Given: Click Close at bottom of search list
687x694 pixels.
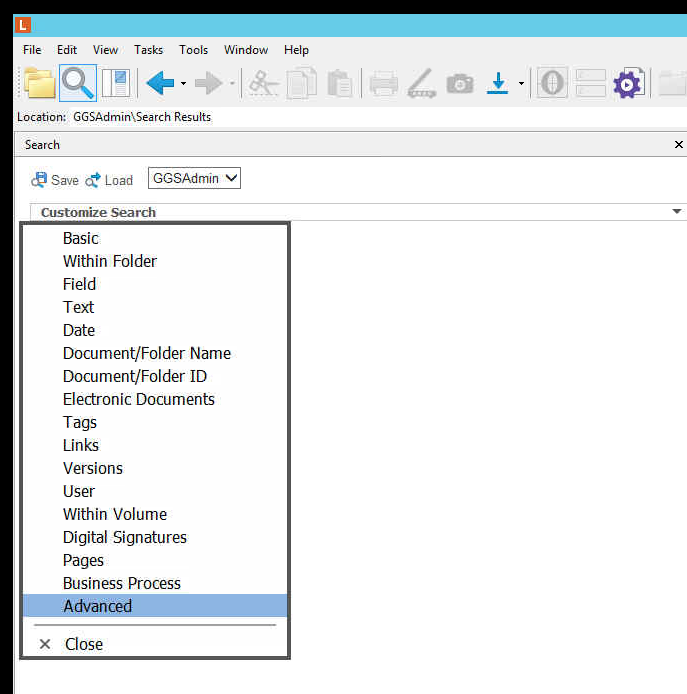Looking at the screenshot, I should click(x=84, y=644).
